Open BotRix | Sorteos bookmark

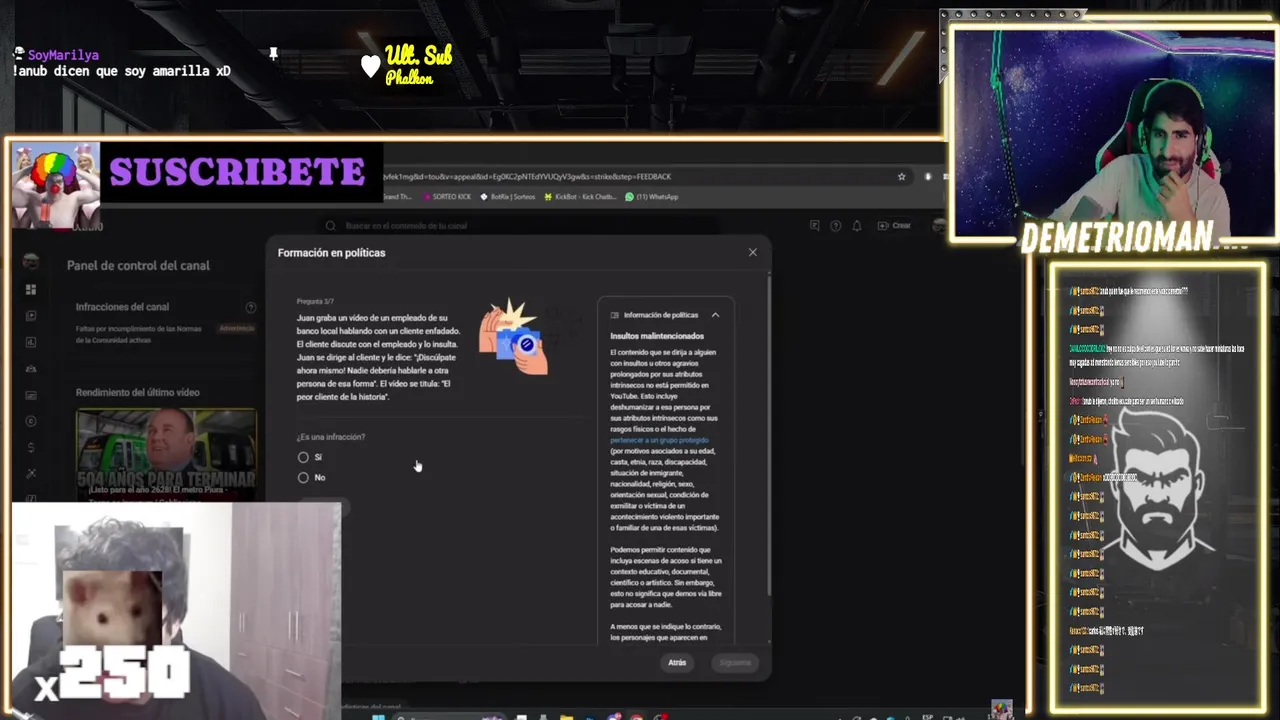tap(508, 197)
